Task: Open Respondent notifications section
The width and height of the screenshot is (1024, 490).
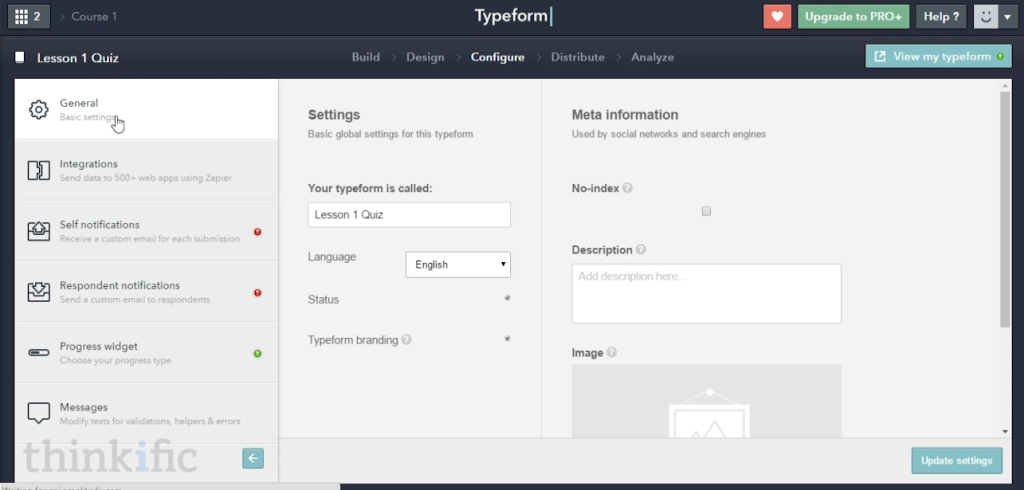Action: point(146,291)
